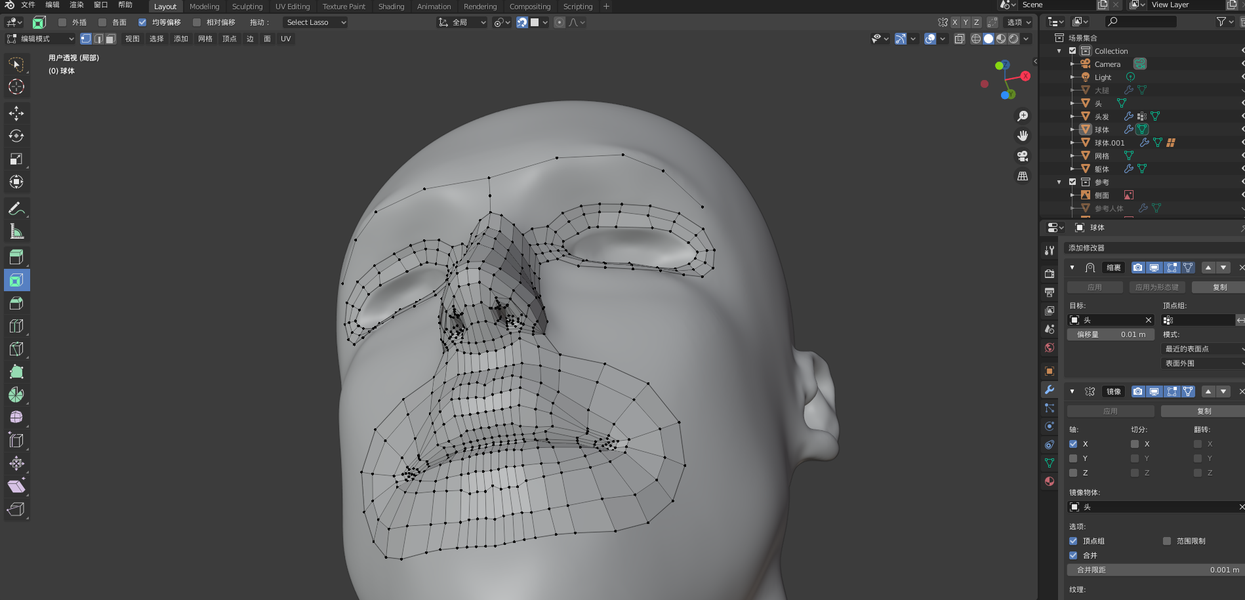Select the Extrude Region tool
This screenshot has width=1245, height=600.
16,257
